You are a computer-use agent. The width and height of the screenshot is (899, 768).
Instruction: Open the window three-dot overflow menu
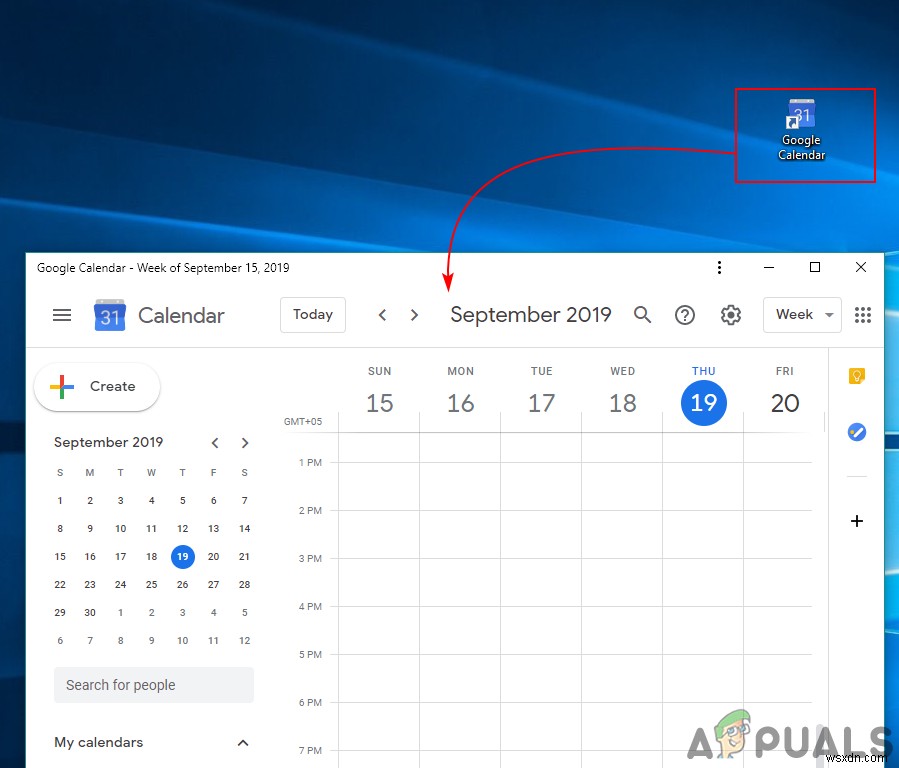point(719,267)
